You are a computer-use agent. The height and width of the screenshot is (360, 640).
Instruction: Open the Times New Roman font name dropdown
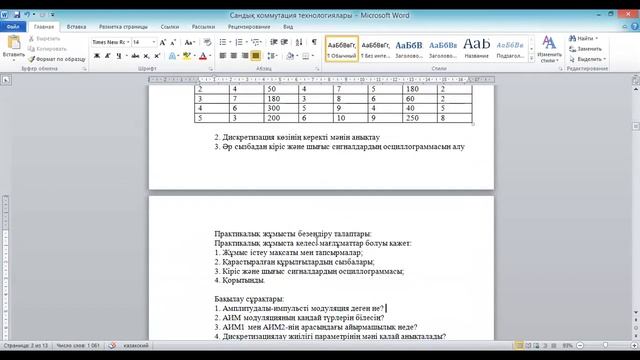[128, 42]
